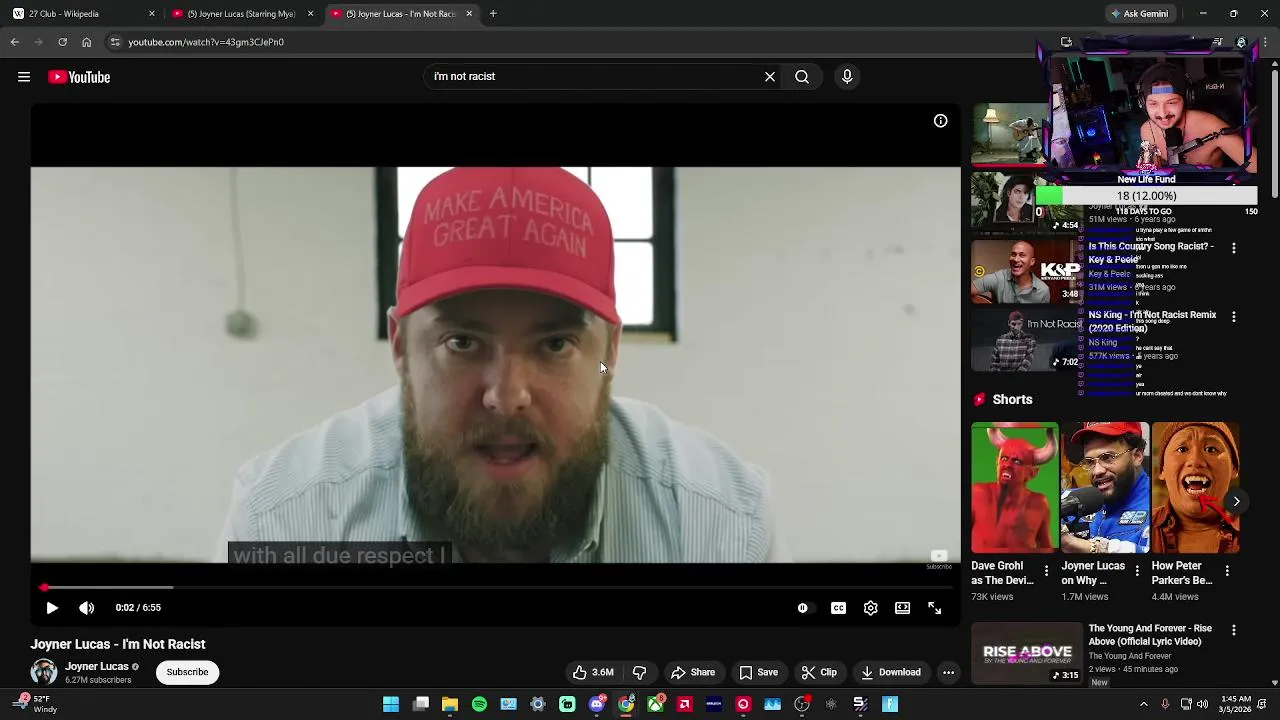Switch to theater mode

pyautogui.click(x=903, y=608)
